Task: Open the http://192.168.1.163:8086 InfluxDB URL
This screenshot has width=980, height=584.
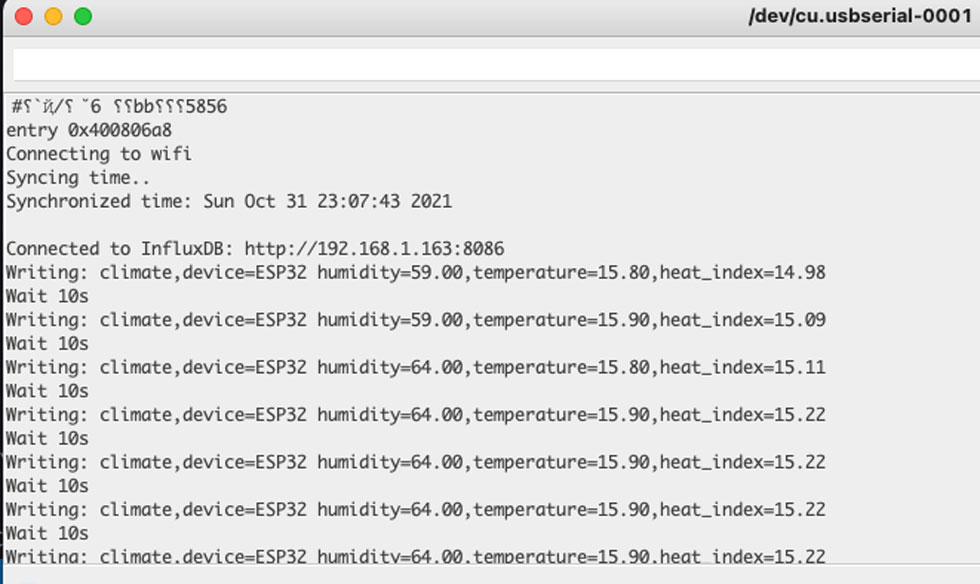Action: (x=374, y=249)
